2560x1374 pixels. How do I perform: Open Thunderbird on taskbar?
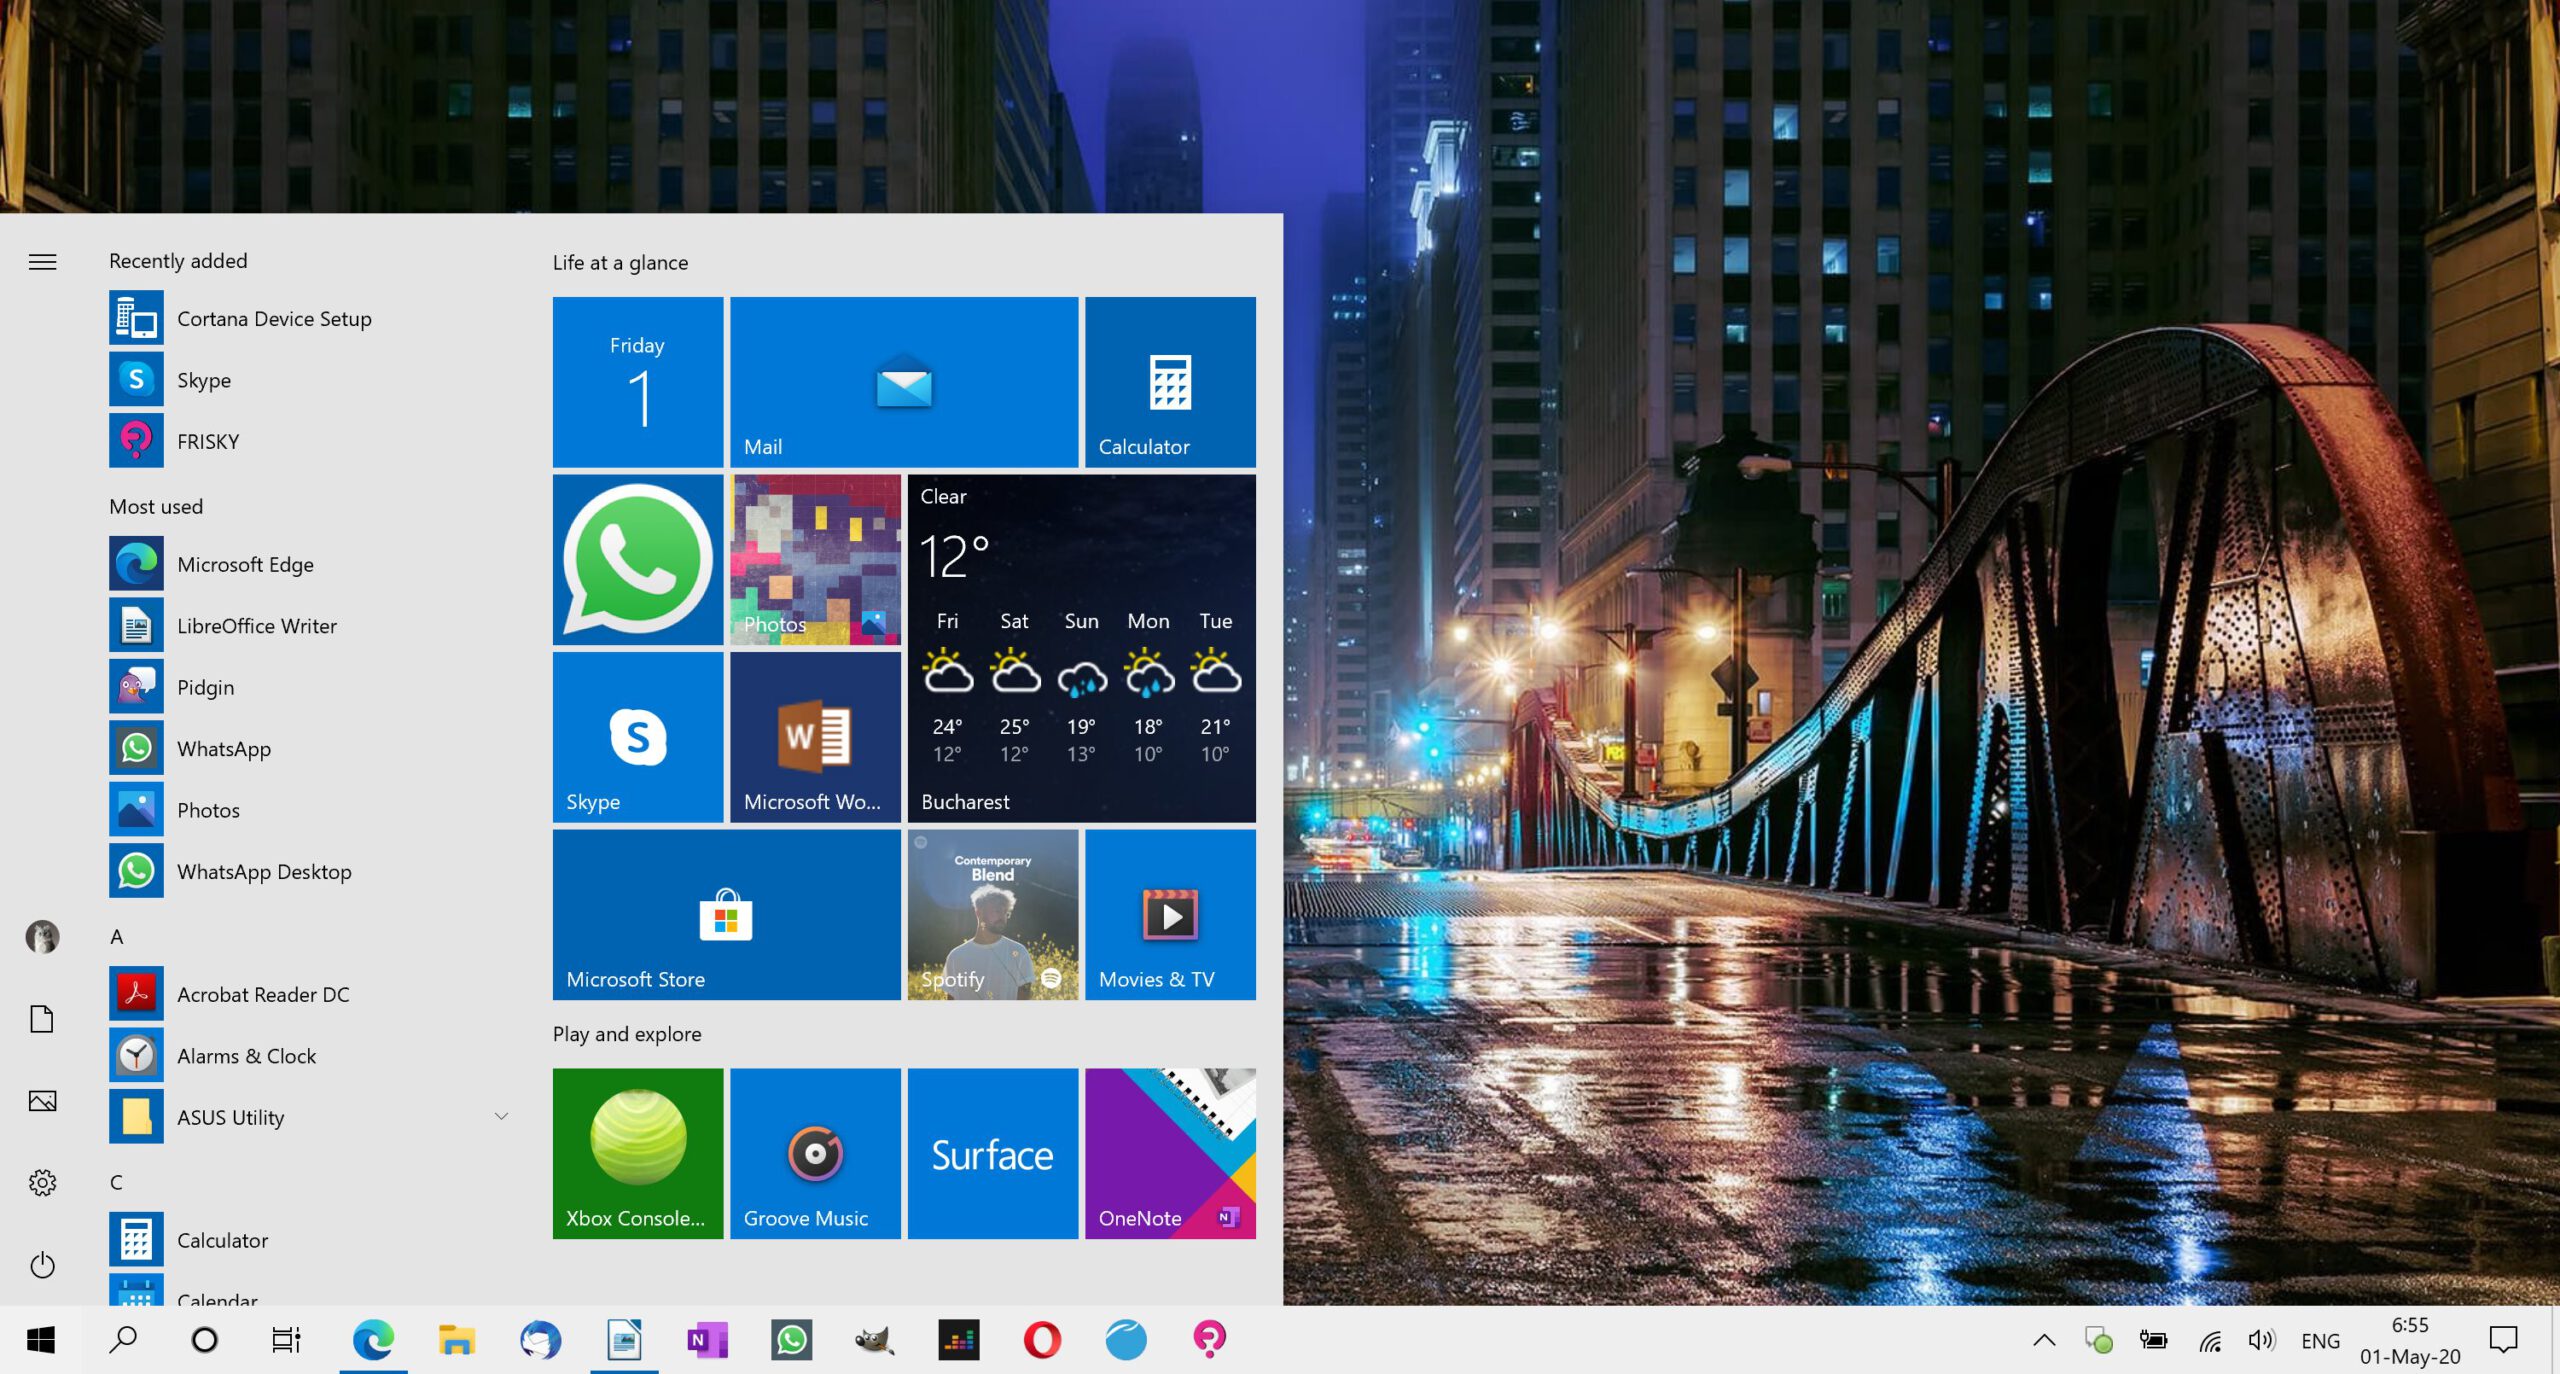tap(541, 1340)
